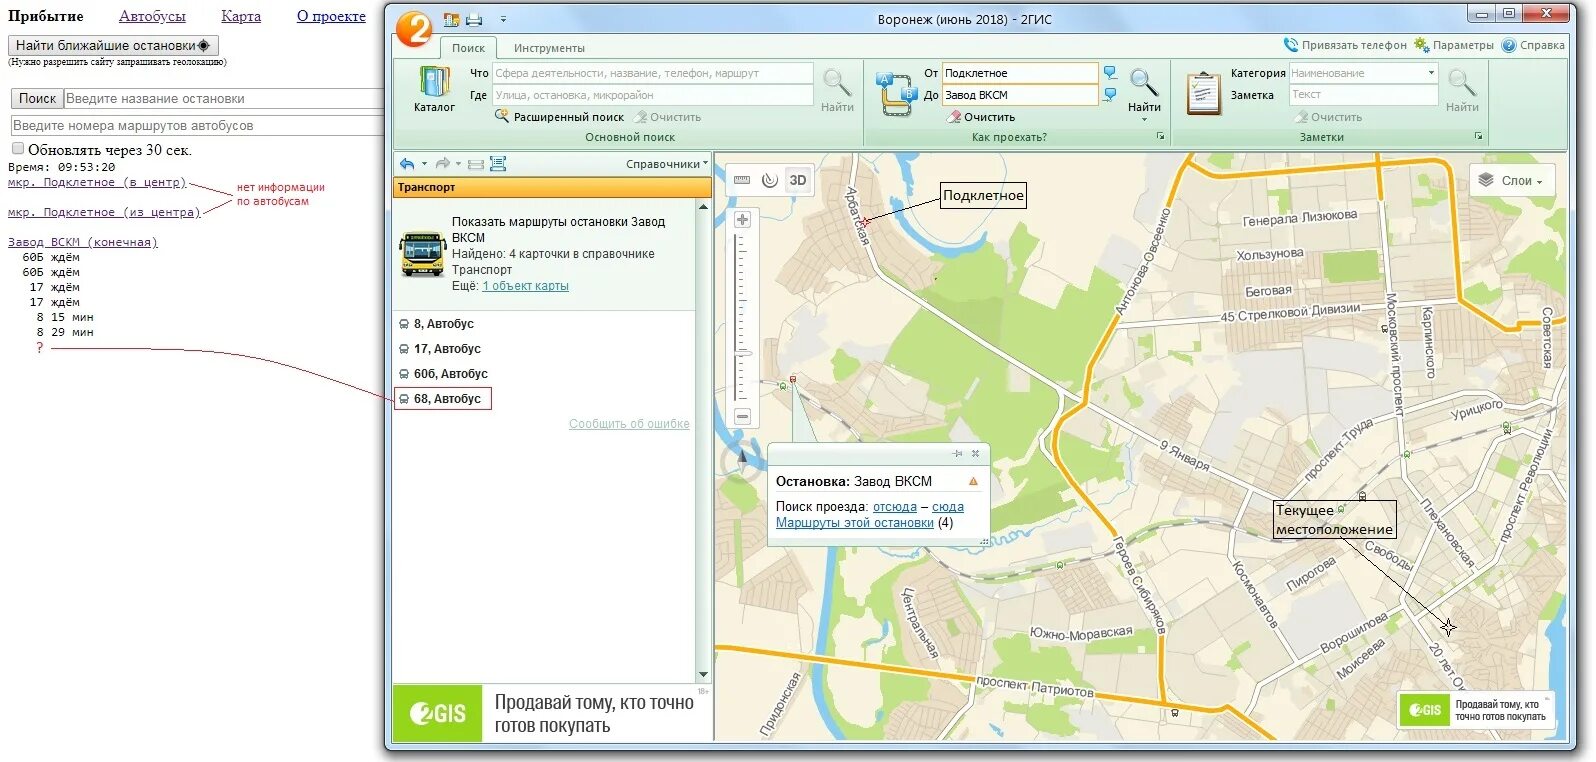Image resolution: width=1596 pixels, height=762 pixels.
Task: Zoom in with the map plus button
Action: click(742, 219)
